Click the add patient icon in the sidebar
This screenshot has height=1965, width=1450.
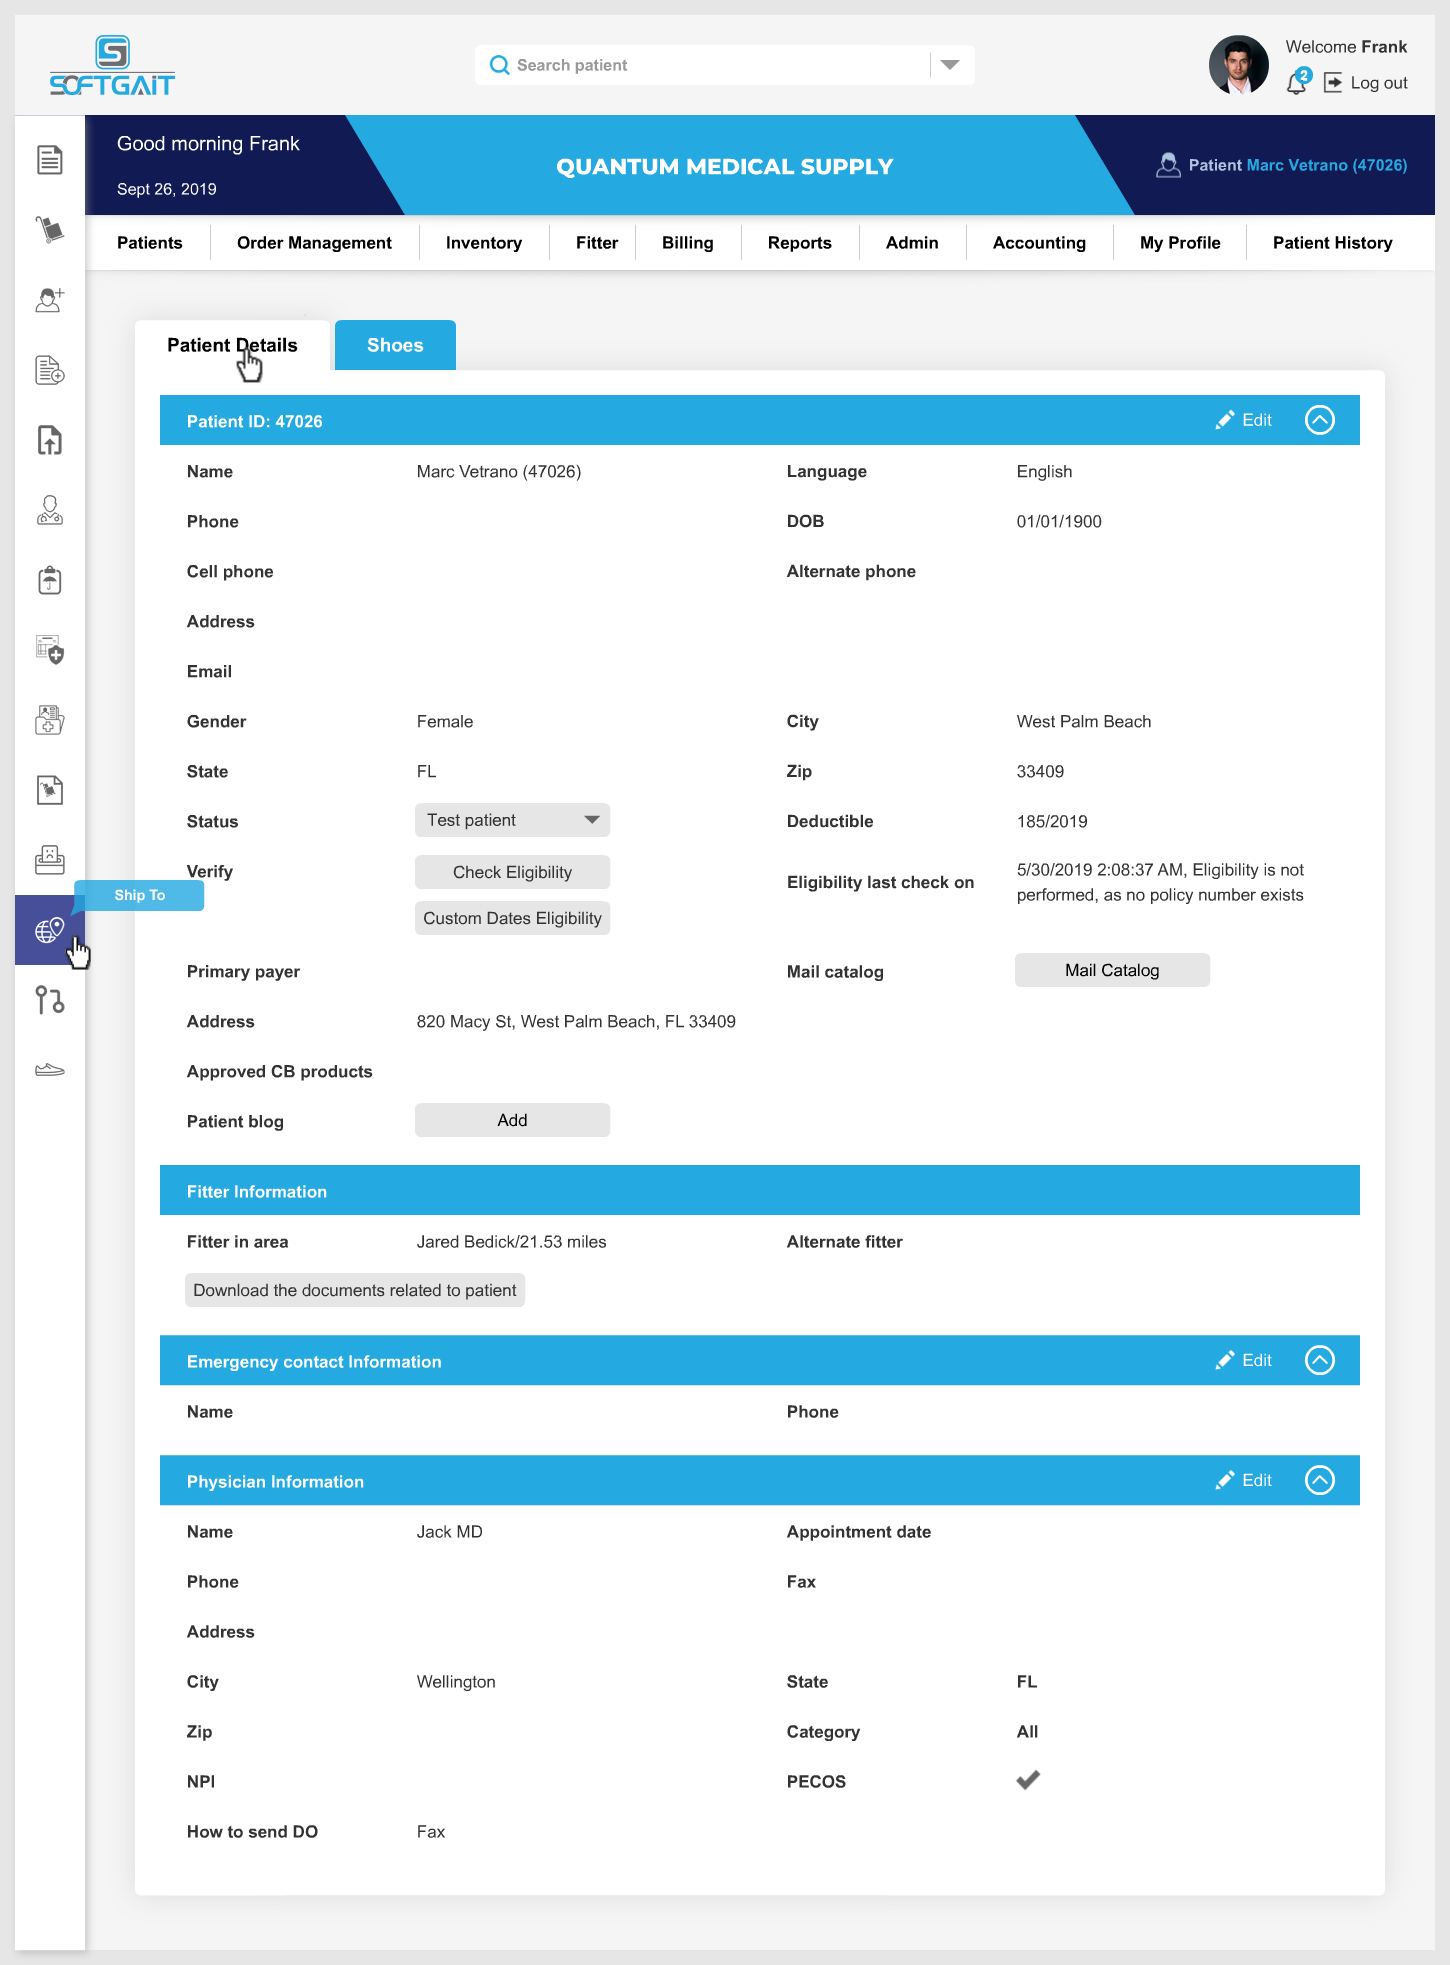point(49,300)
